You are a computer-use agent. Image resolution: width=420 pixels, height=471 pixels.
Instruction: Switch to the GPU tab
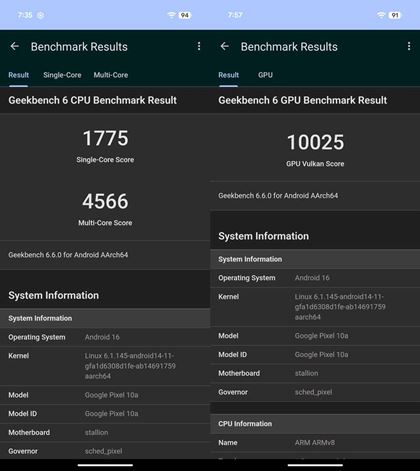(x=265, y=75)
